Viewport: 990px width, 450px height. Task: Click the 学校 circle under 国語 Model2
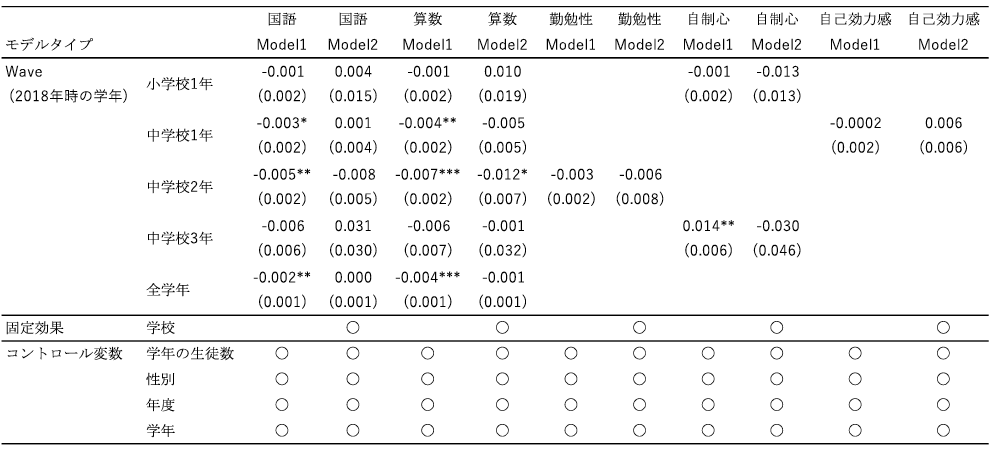click(x=352, y=327)
